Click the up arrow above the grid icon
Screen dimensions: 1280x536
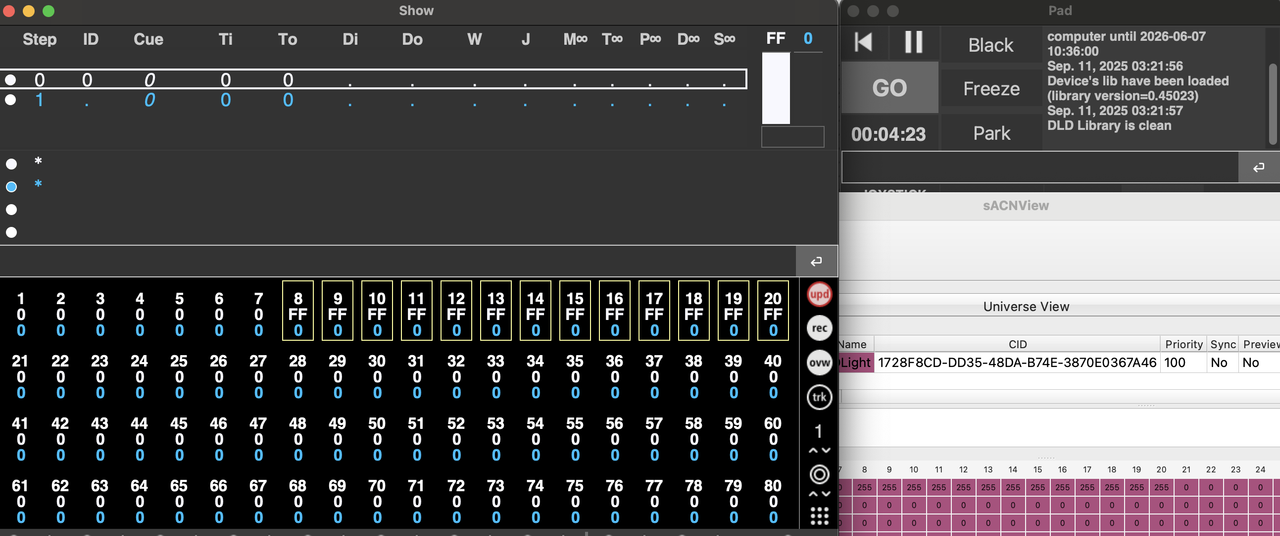(x=813, y=494)
